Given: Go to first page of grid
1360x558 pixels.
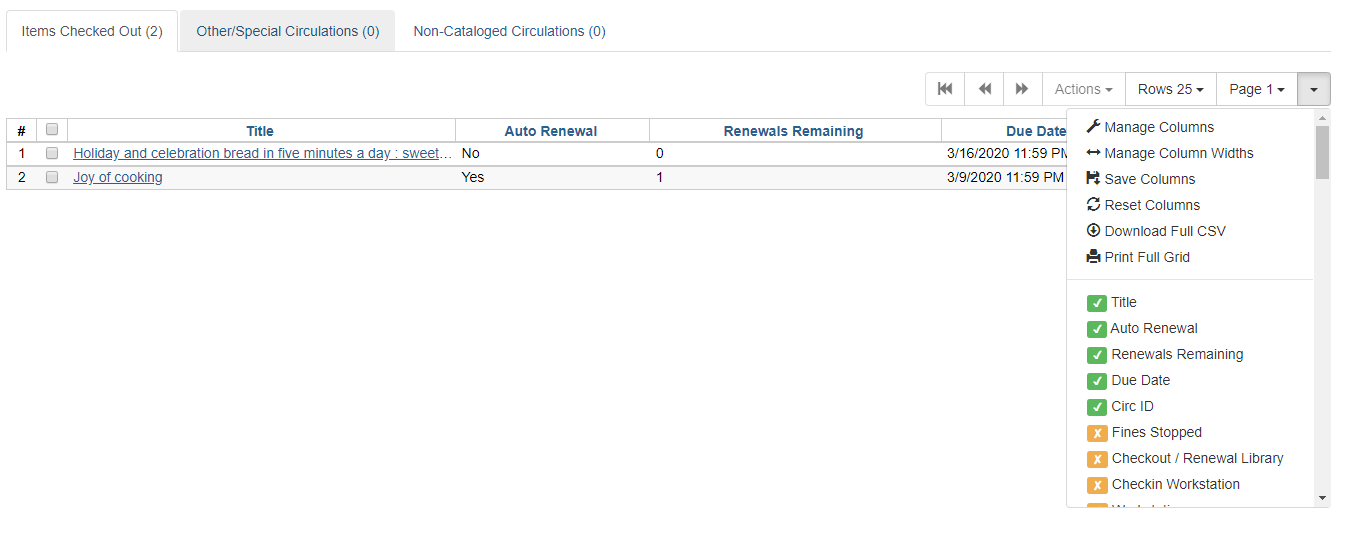Looking at the screenshot, I should 945,89.
